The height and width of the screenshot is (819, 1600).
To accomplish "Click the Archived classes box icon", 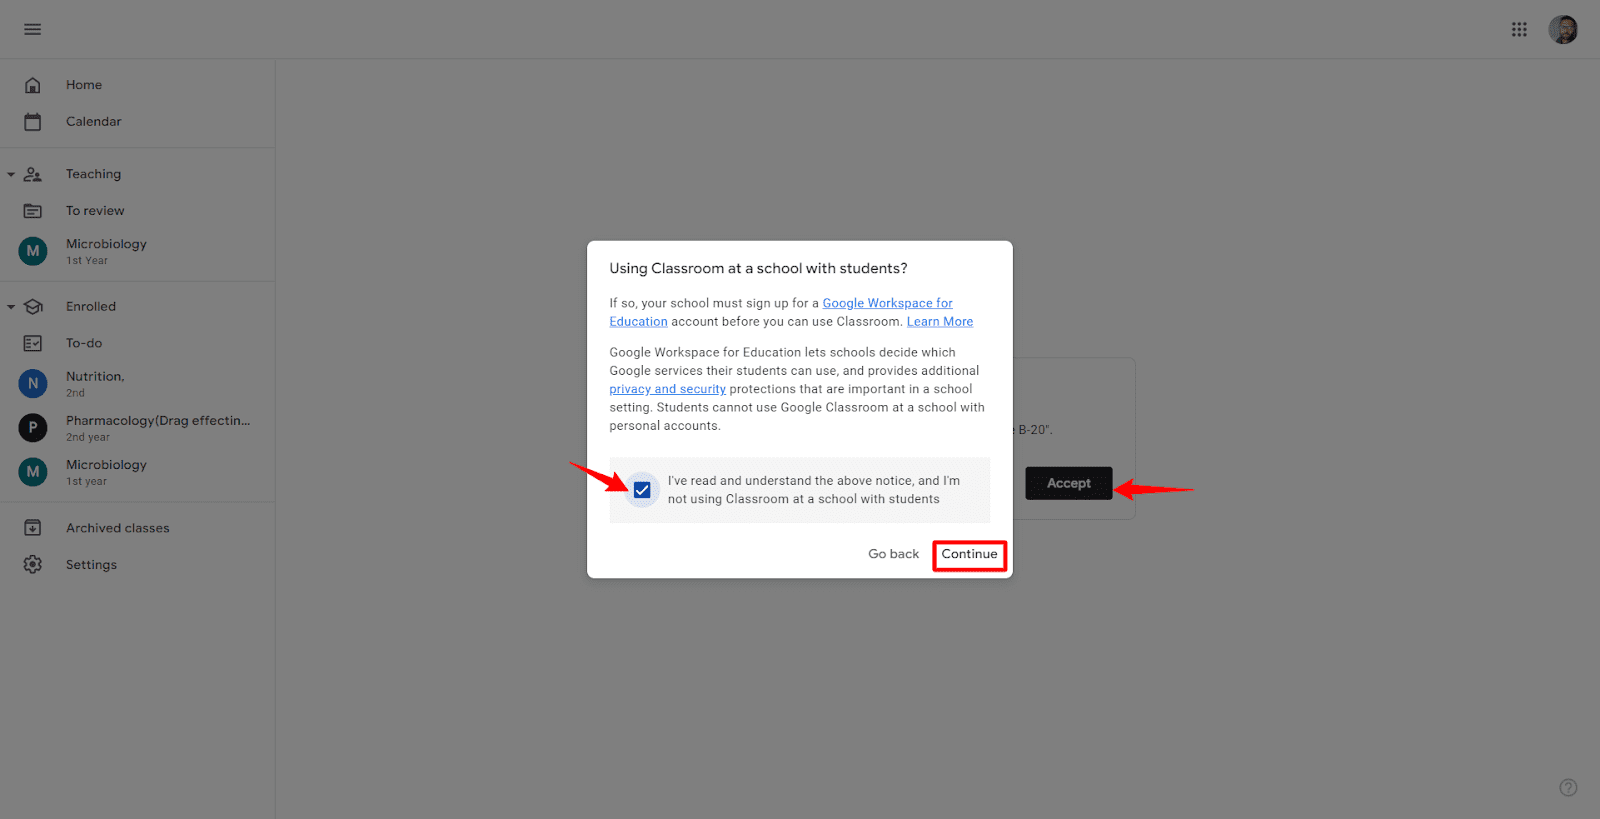I will [33, 528].
